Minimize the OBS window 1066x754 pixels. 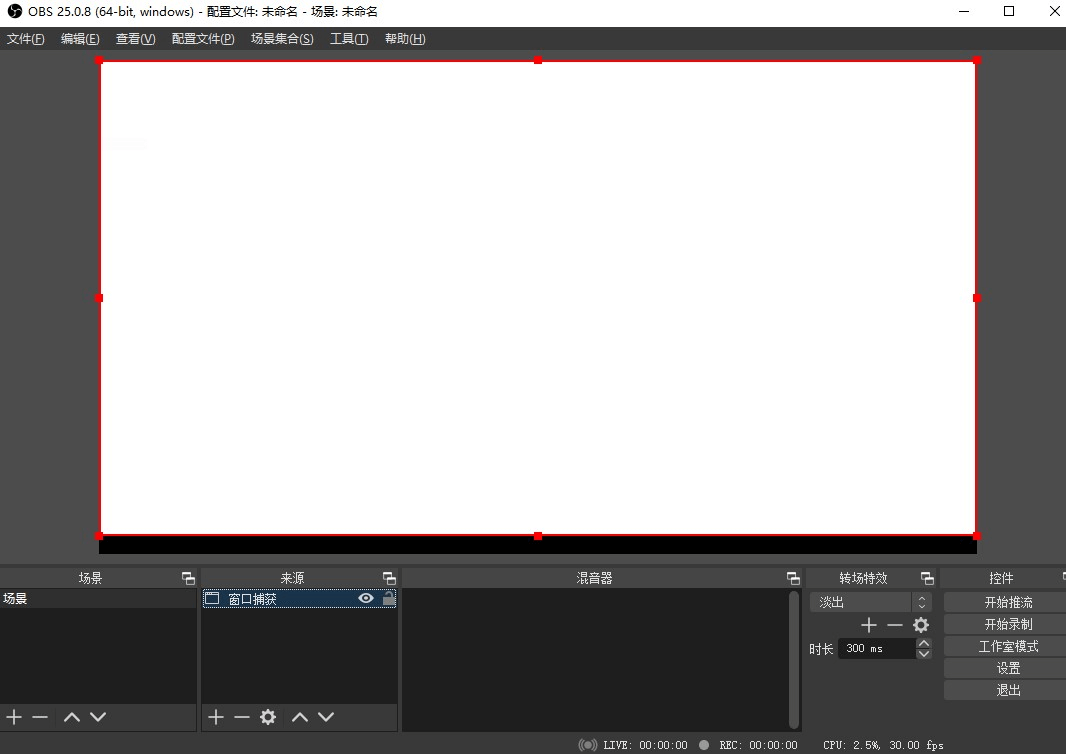964,12
